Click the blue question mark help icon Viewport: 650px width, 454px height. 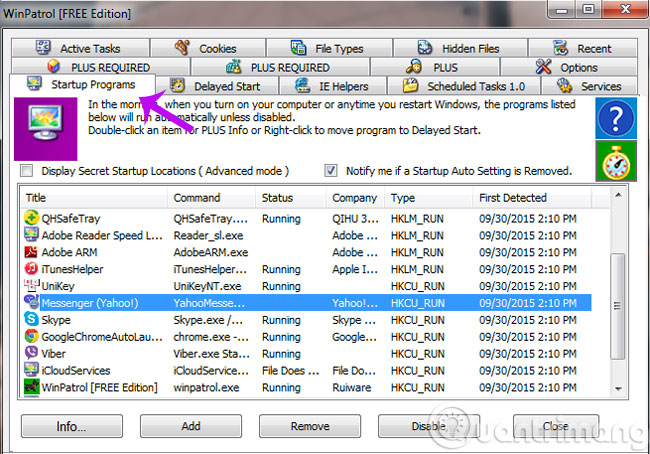click(x=616, y=118)
